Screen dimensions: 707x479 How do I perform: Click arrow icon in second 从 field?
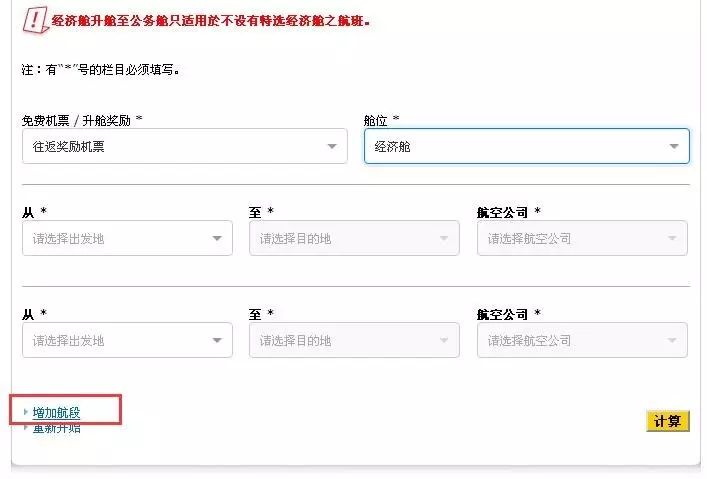tap(217, 341)
